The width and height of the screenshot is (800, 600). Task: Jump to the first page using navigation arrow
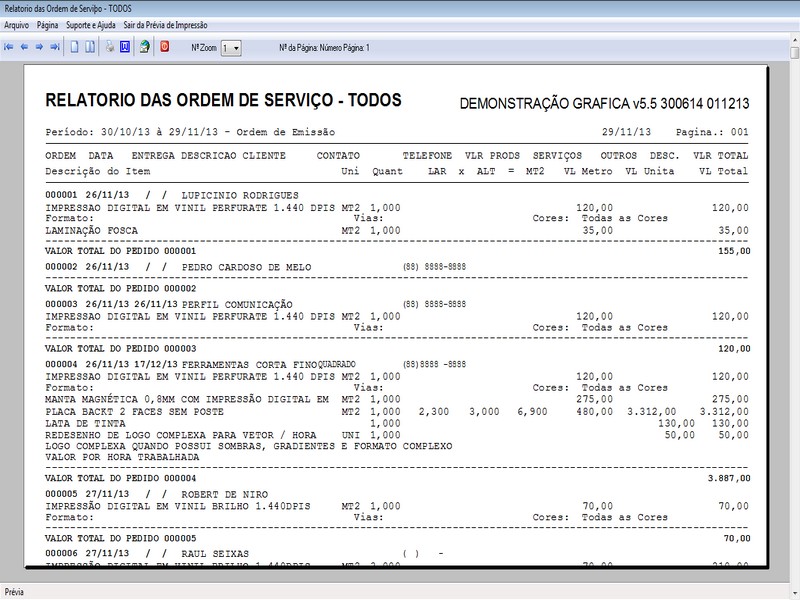point(9,46)
